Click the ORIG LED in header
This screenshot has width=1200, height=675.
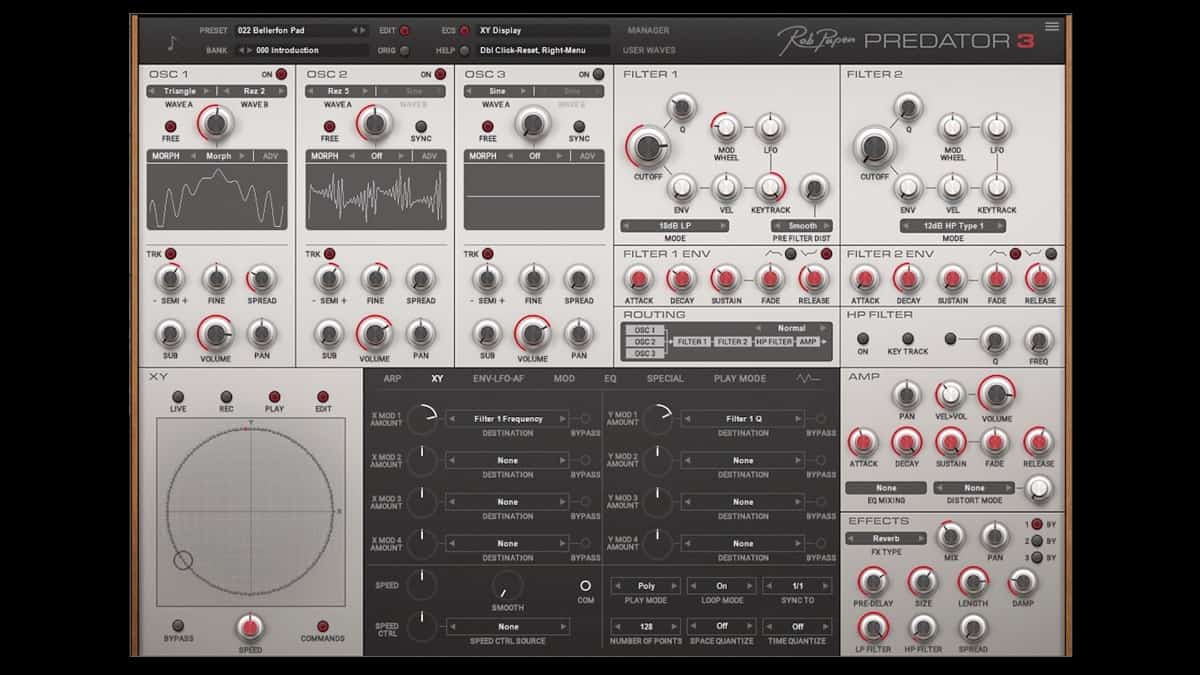(404, 50)
